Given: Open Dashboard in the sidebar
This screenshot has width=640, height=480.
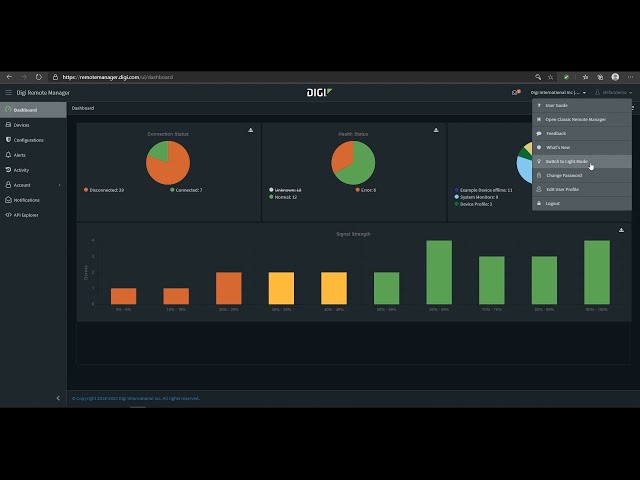Looking at the screenshot, I should [x=33, y=110].
